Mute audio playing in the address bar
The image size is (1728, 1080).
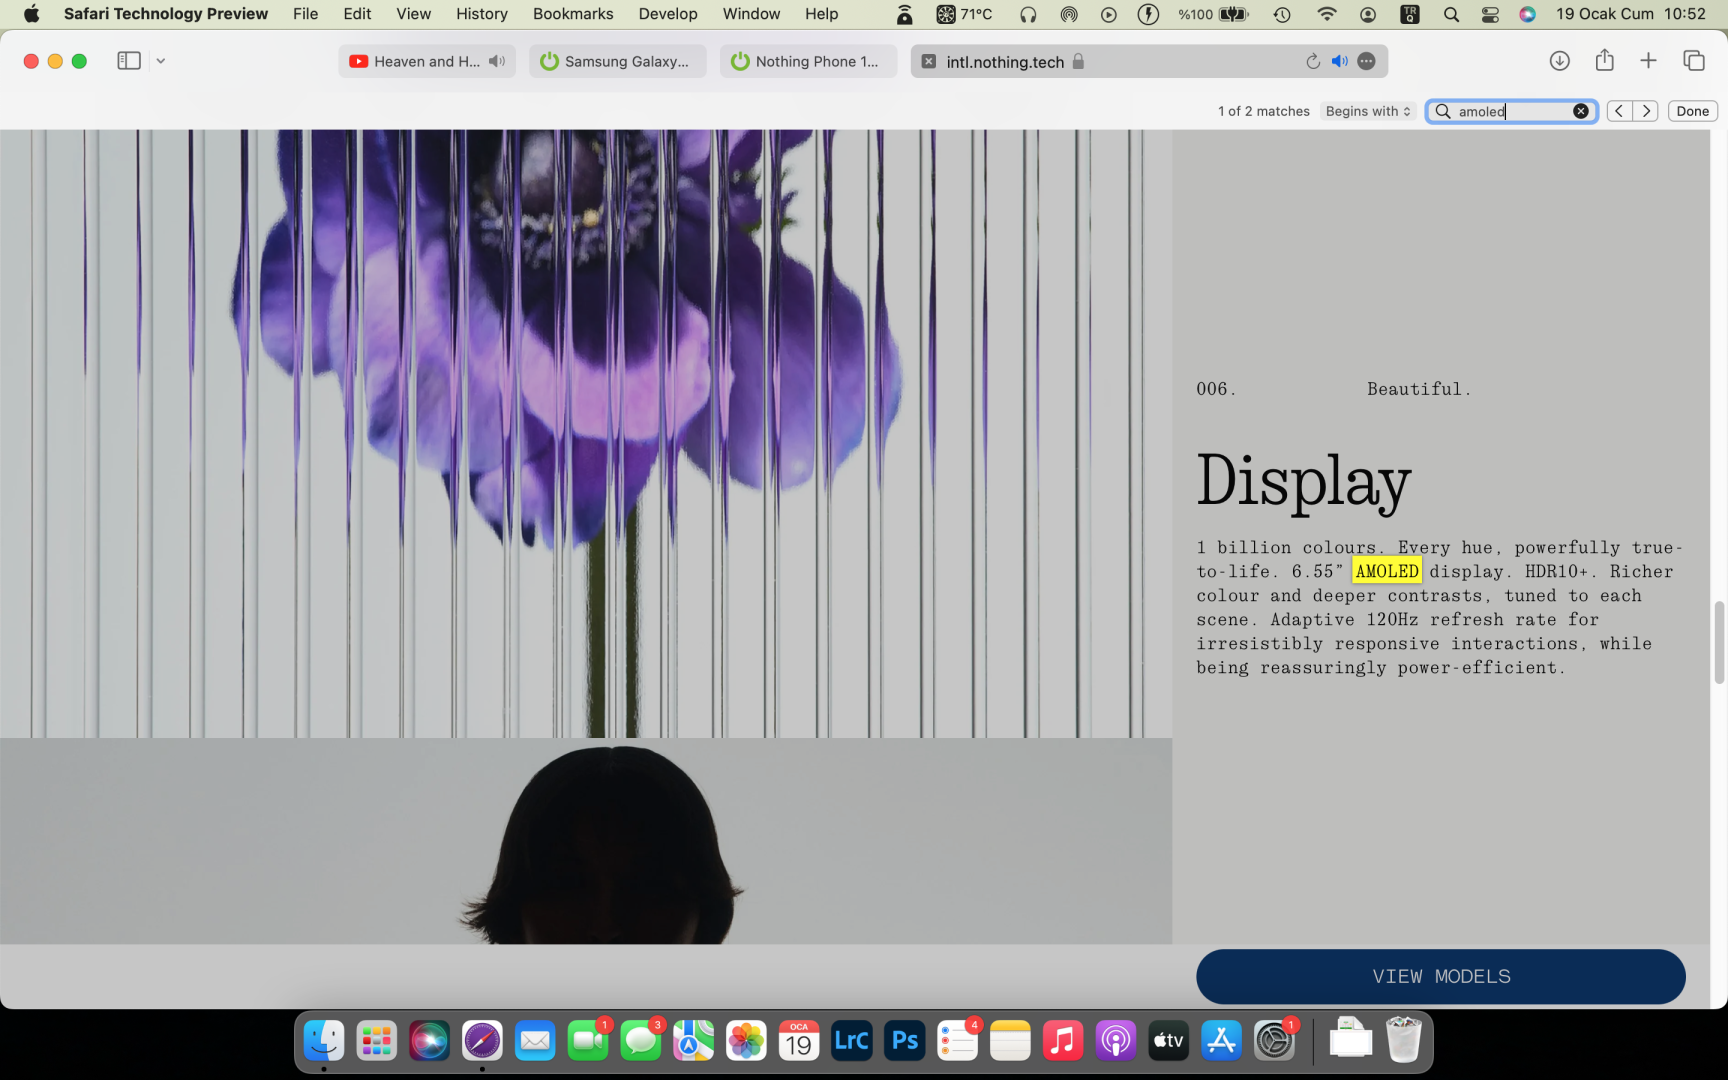[1340, 61]
